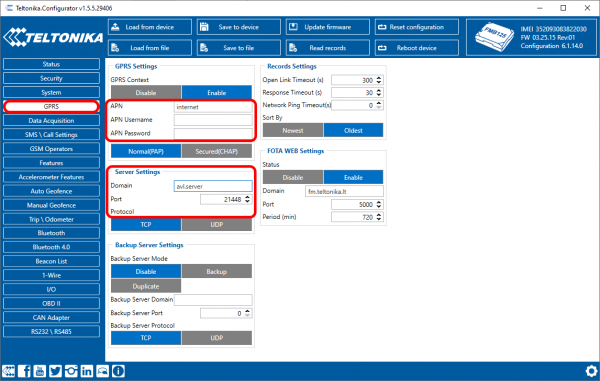Screen dimensions: 600x381
Task: Open settings gear at bottom right
Action: coord(592,371)
